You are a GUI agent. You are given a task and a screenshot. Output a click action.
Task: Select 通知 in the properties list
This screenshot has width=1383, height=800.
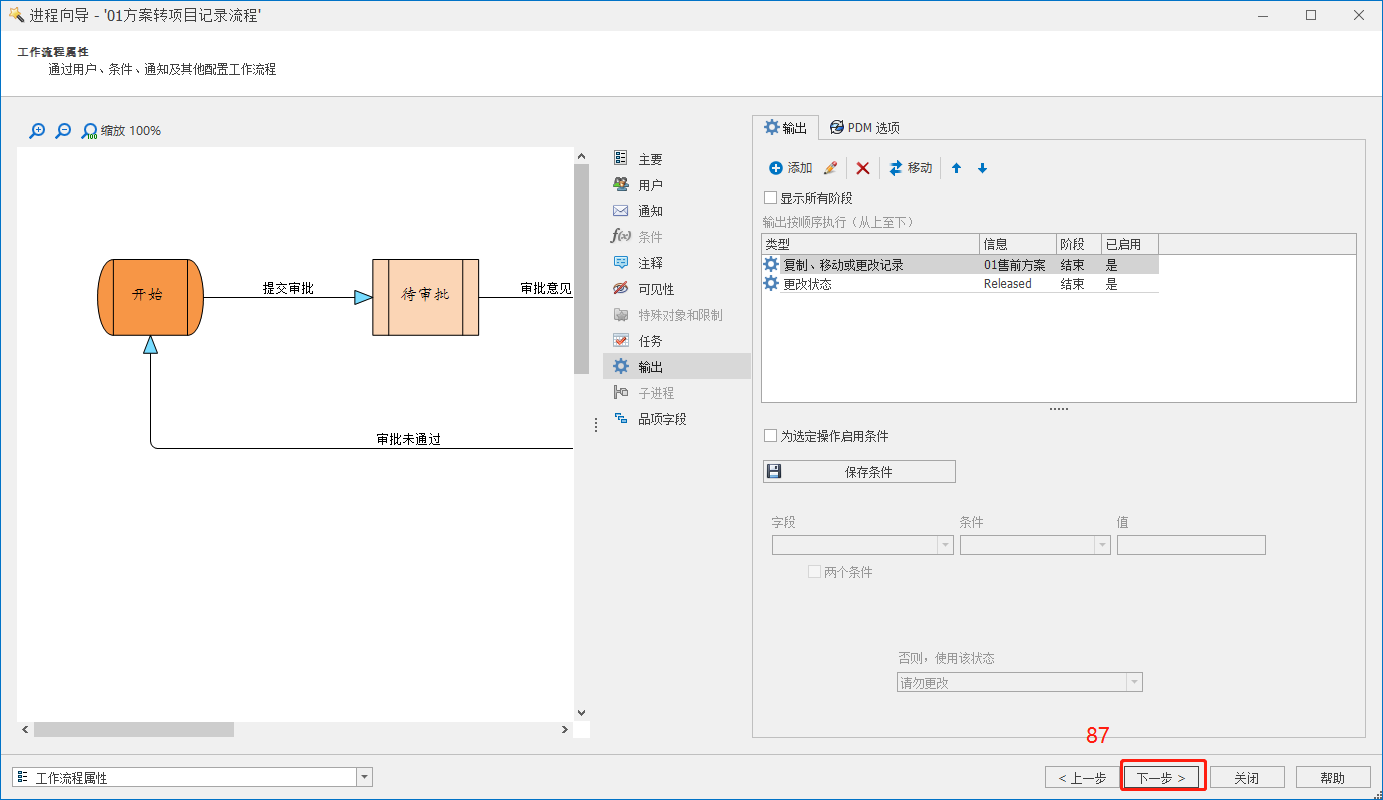tap(650, 211)
